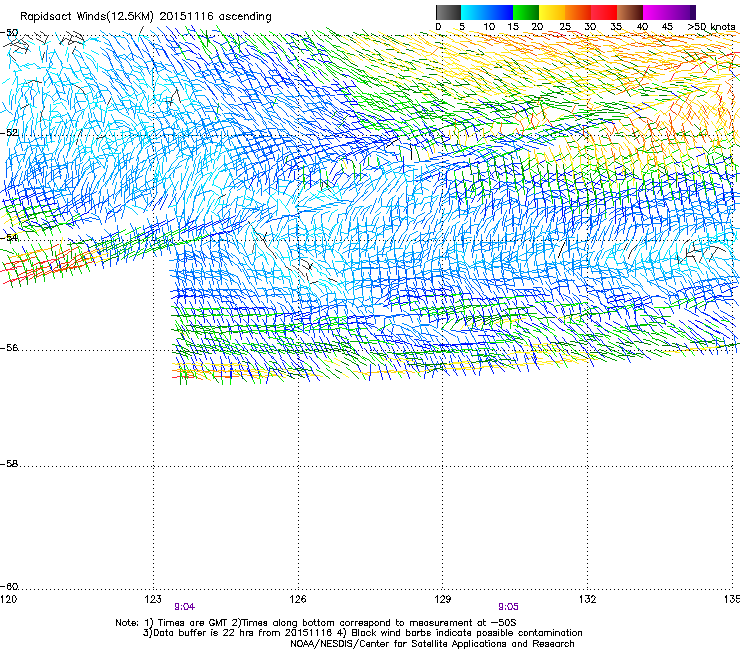Click the green 15-20 knots color segment
The width and height of the screenshot is (740, 650).
[526, 12]
